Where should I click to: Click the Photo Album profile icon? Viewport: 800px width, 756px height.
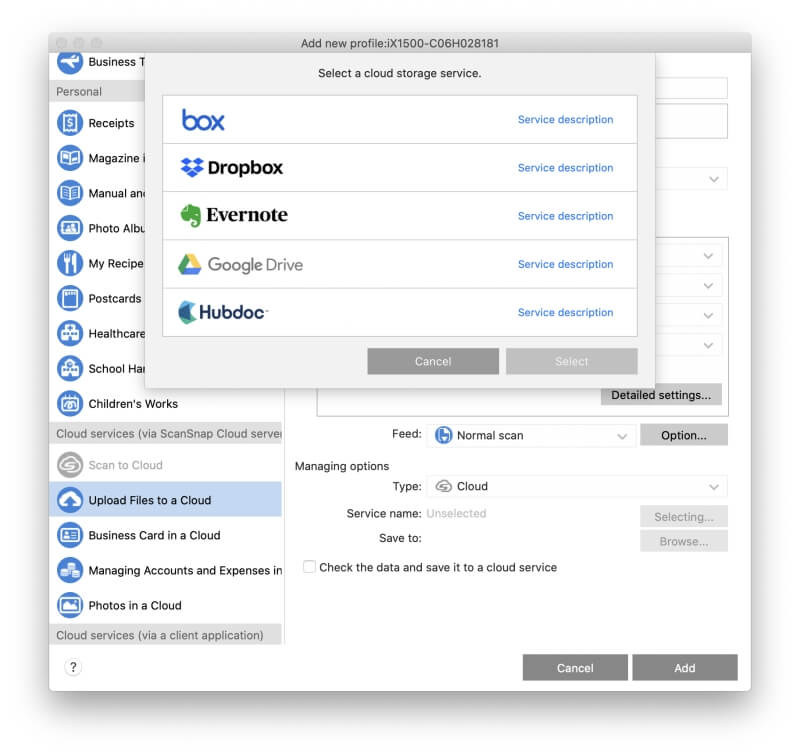[x=70, y=228]
